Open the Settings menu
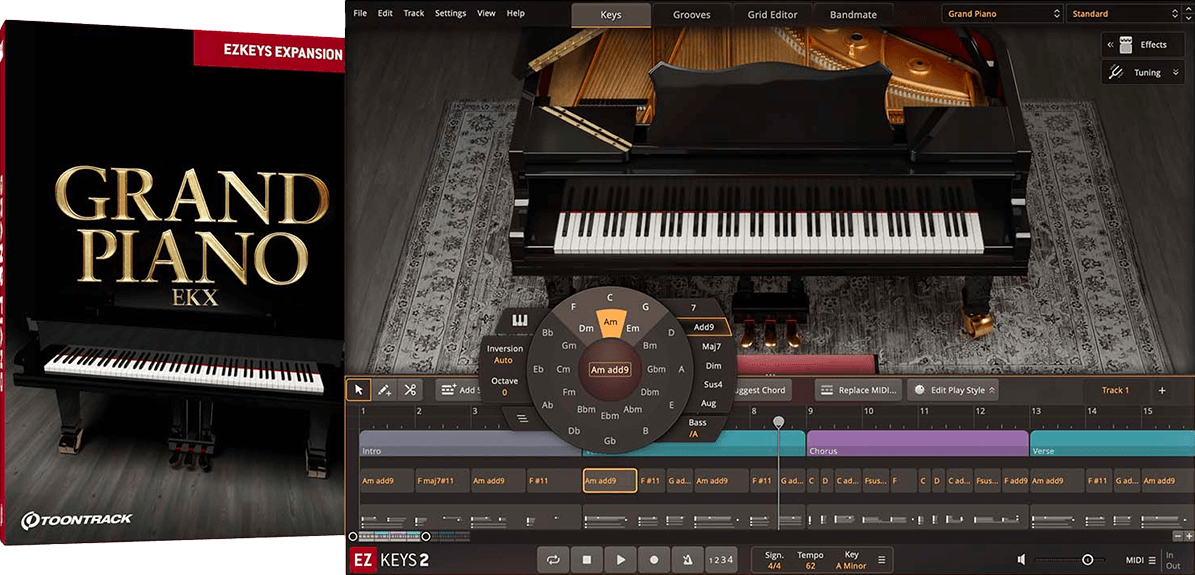This screenshot has height=575, width=1195. 450,13
